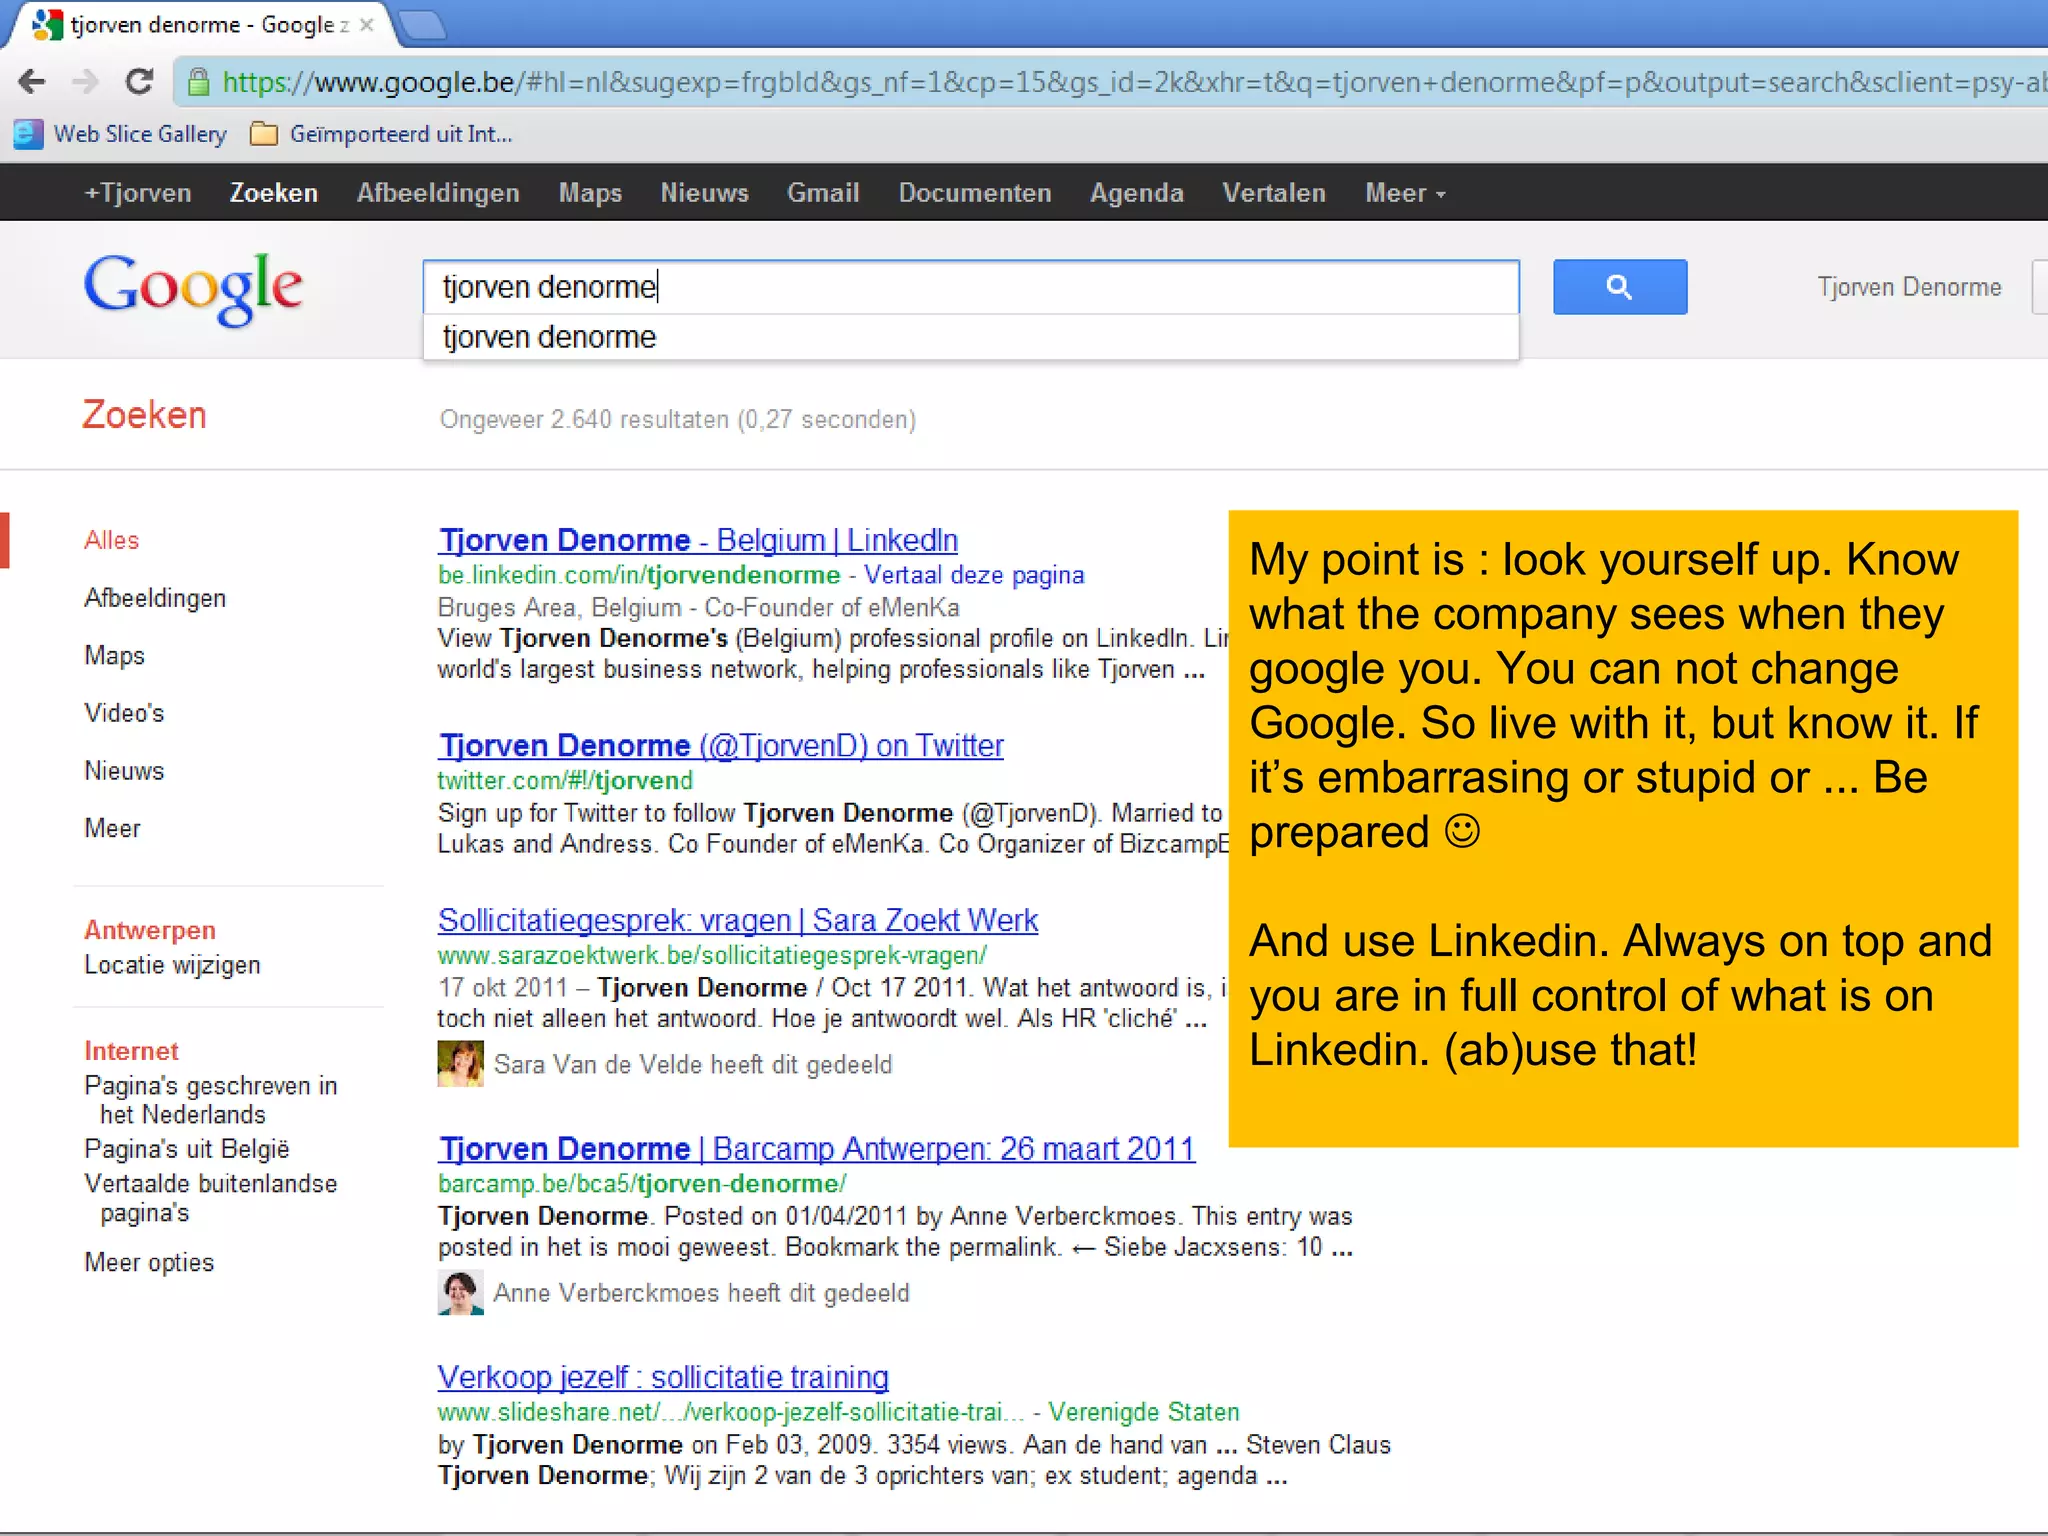This screenshot has width=2048, height=1536.
Task: Open Gmail in the Google bar
Action: click(x=823, y=193)
